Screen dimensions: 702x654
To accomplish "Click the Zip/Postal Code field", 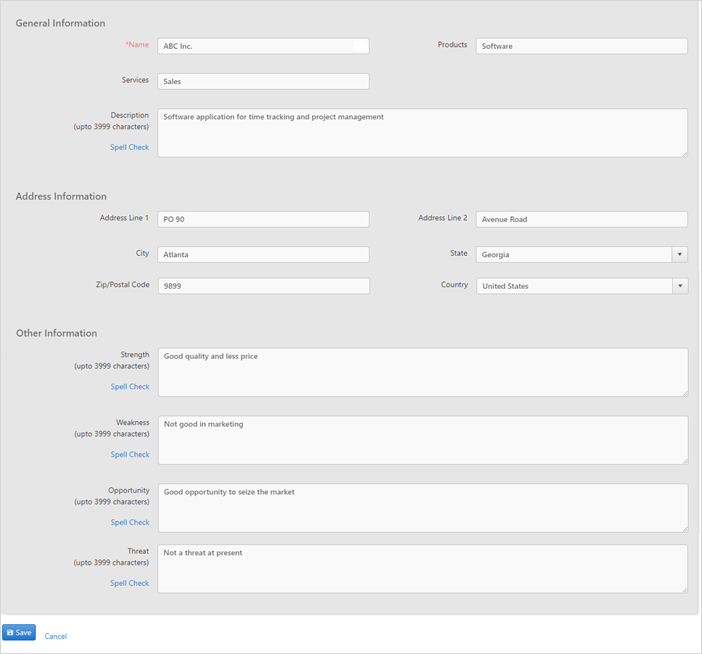I will click(x=264, y=286).
